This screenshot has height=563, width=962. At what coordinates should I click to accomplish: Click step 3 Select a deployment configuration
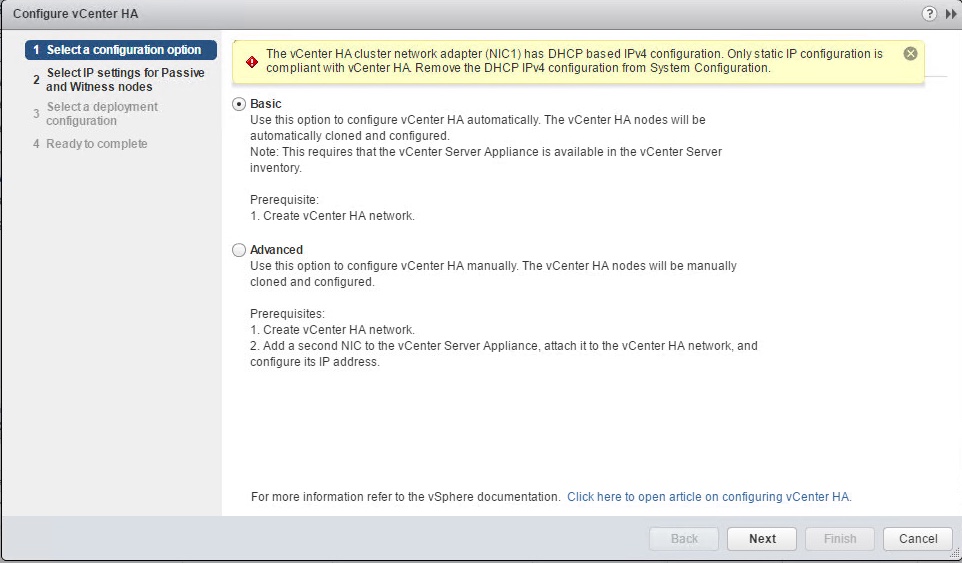[102, 114]
